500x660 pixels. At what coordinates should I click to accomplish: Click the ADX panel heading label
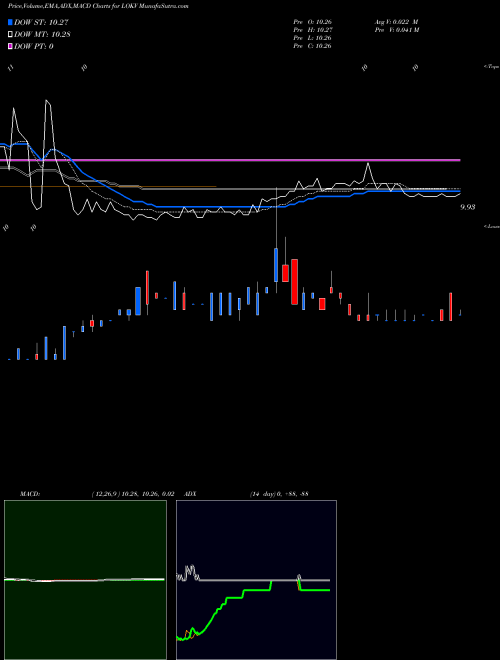click(x=190, y=494)
